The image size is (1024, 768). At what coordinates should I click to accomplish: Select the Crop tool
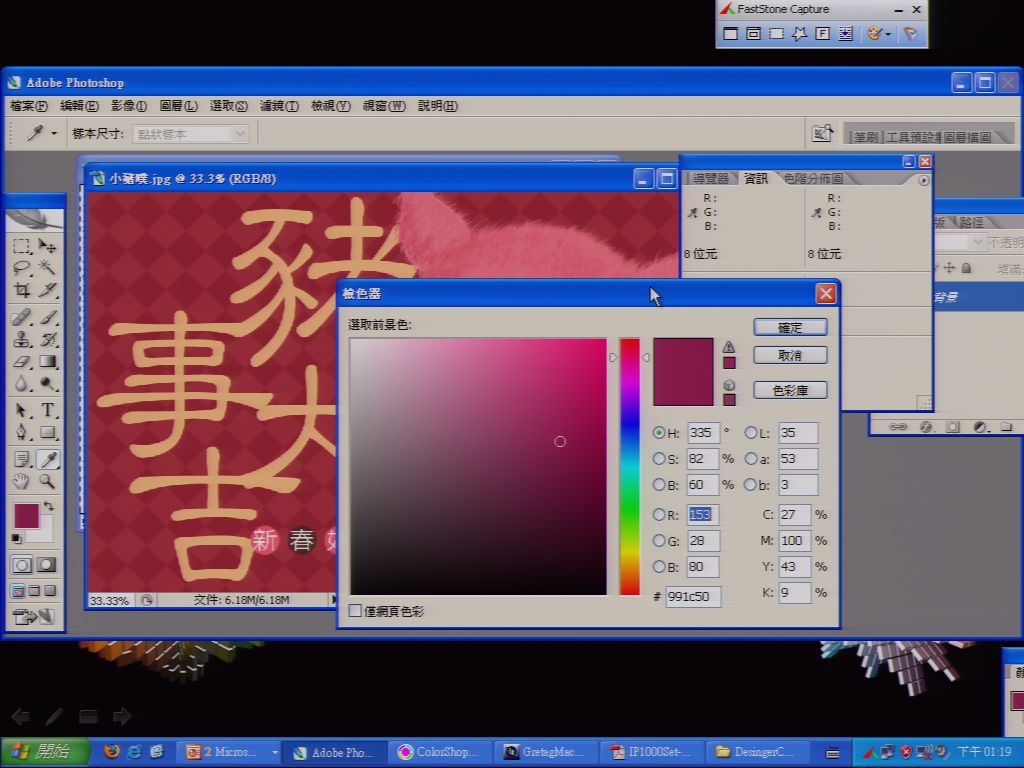coord(22,290)
